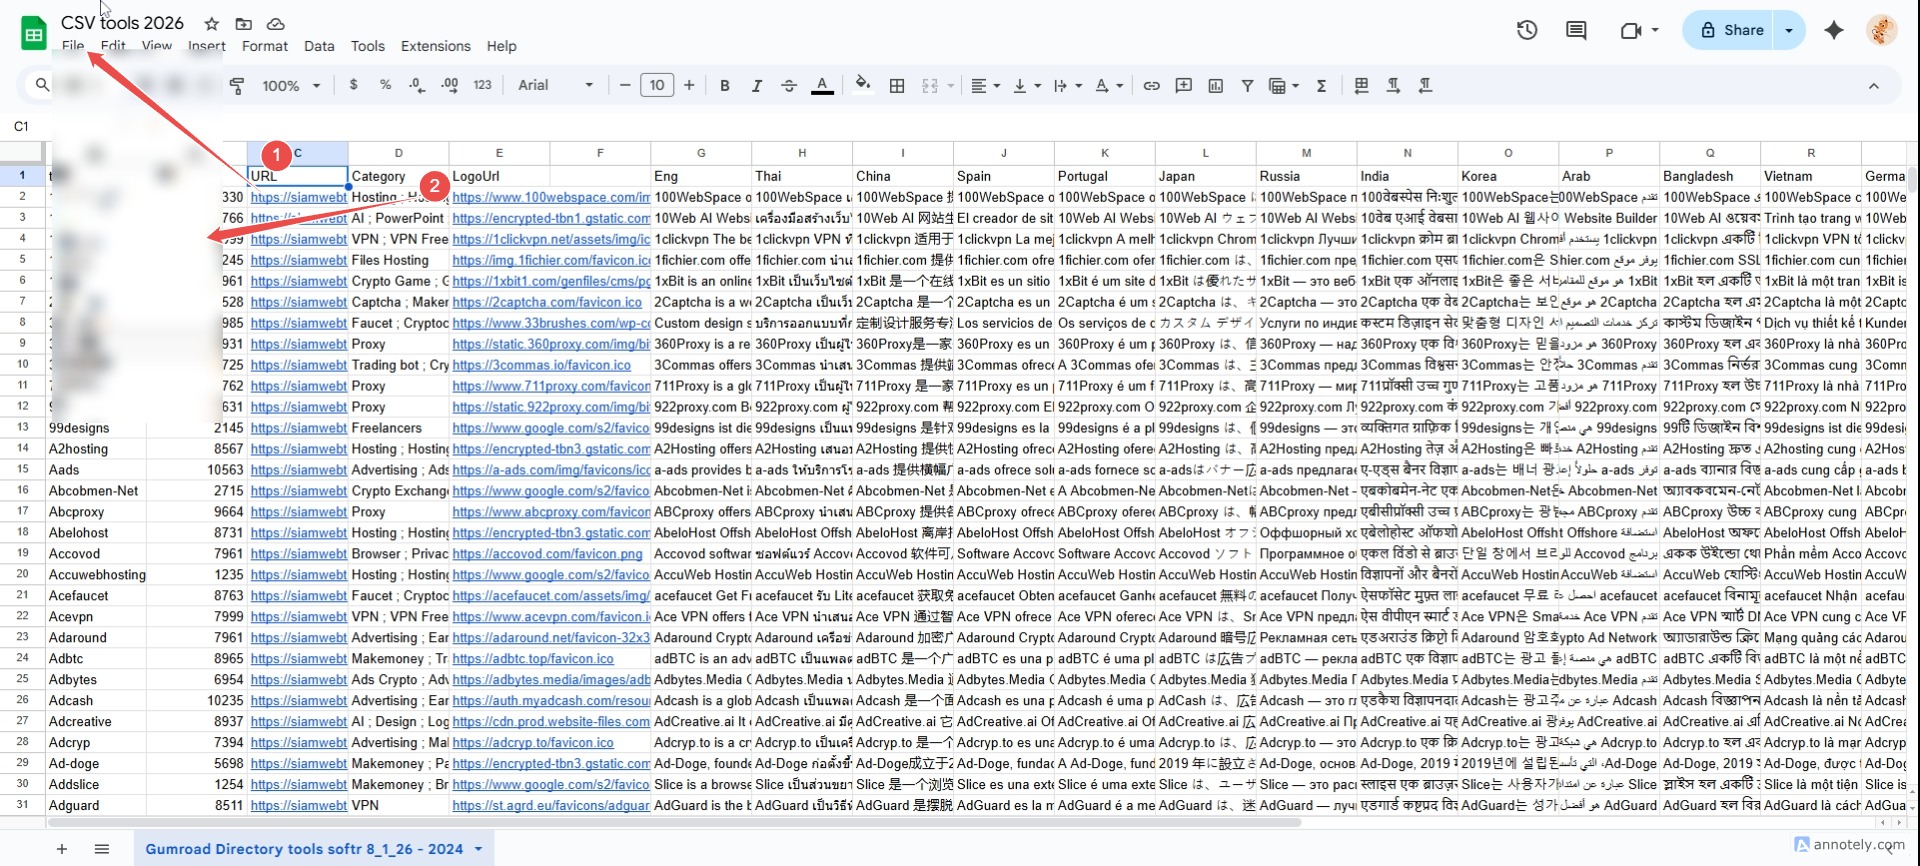
Task: Insert a link with chain icon
Action: 1151,85
